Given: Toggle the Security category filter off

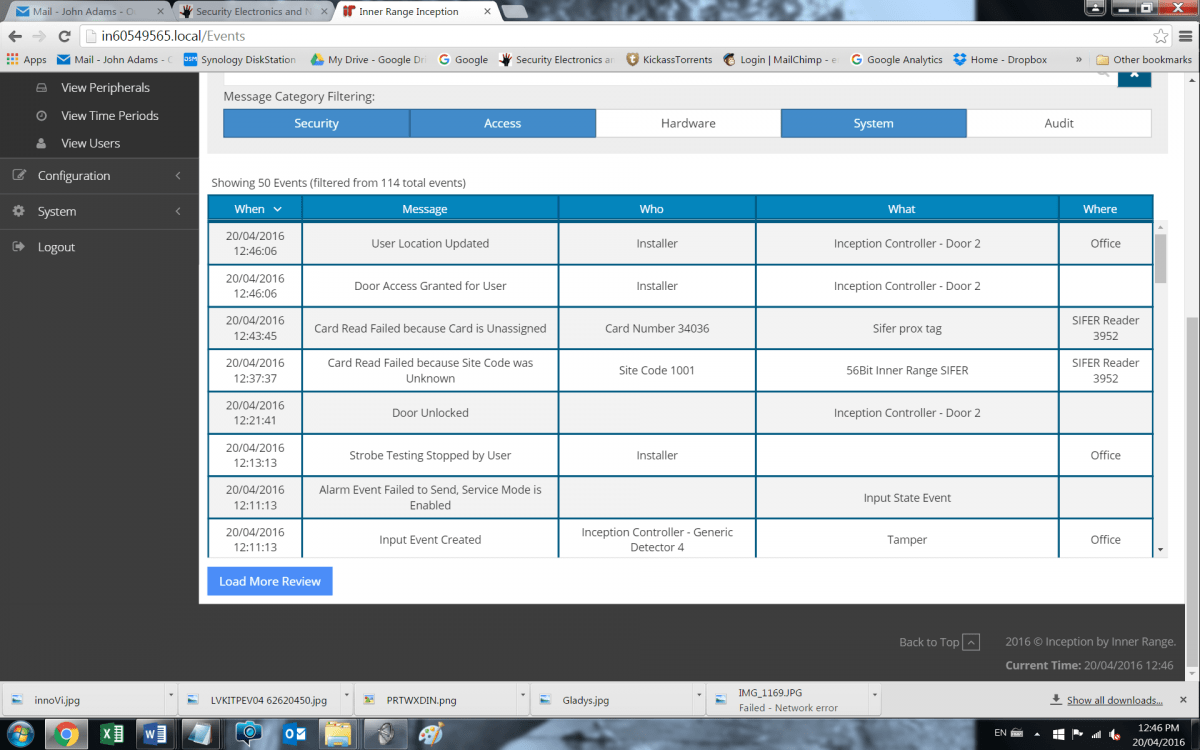Looking at the screenshot, I should point(316,123).
